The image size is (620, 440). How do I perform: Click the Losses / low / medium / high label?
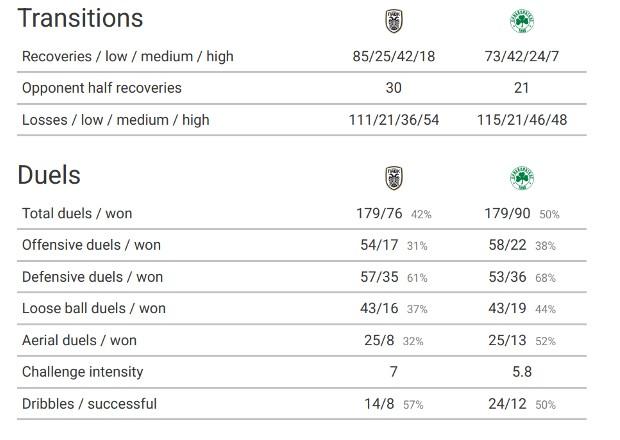[x=116, y=120]
